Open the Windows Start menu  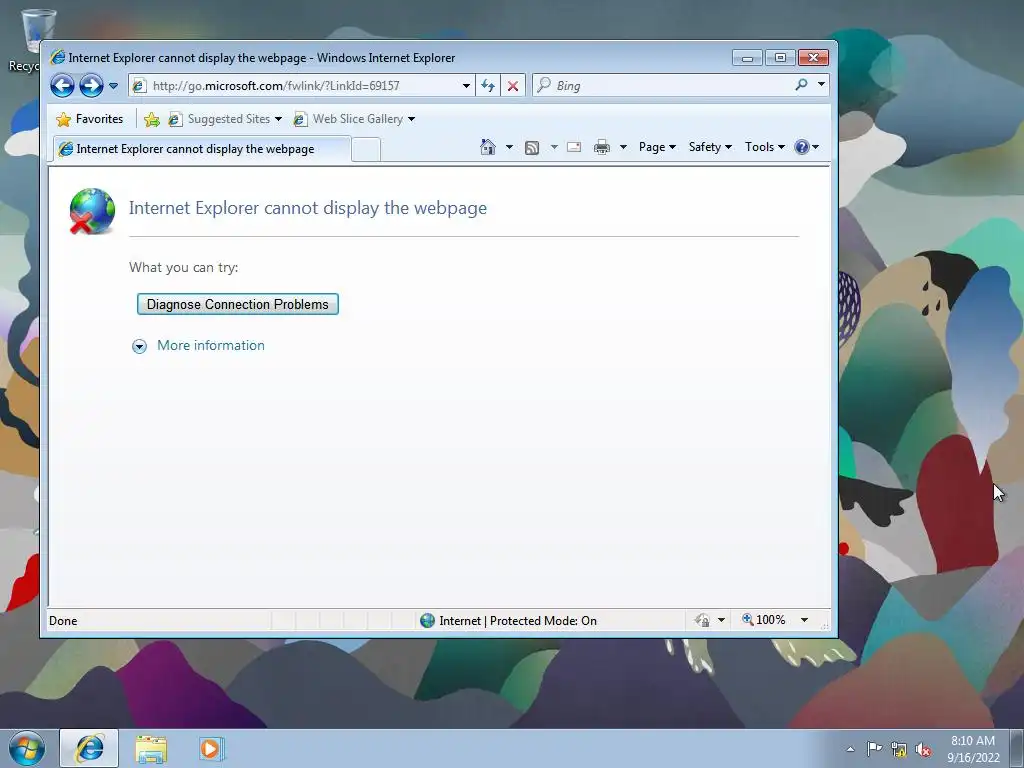(x=27, y=748)
